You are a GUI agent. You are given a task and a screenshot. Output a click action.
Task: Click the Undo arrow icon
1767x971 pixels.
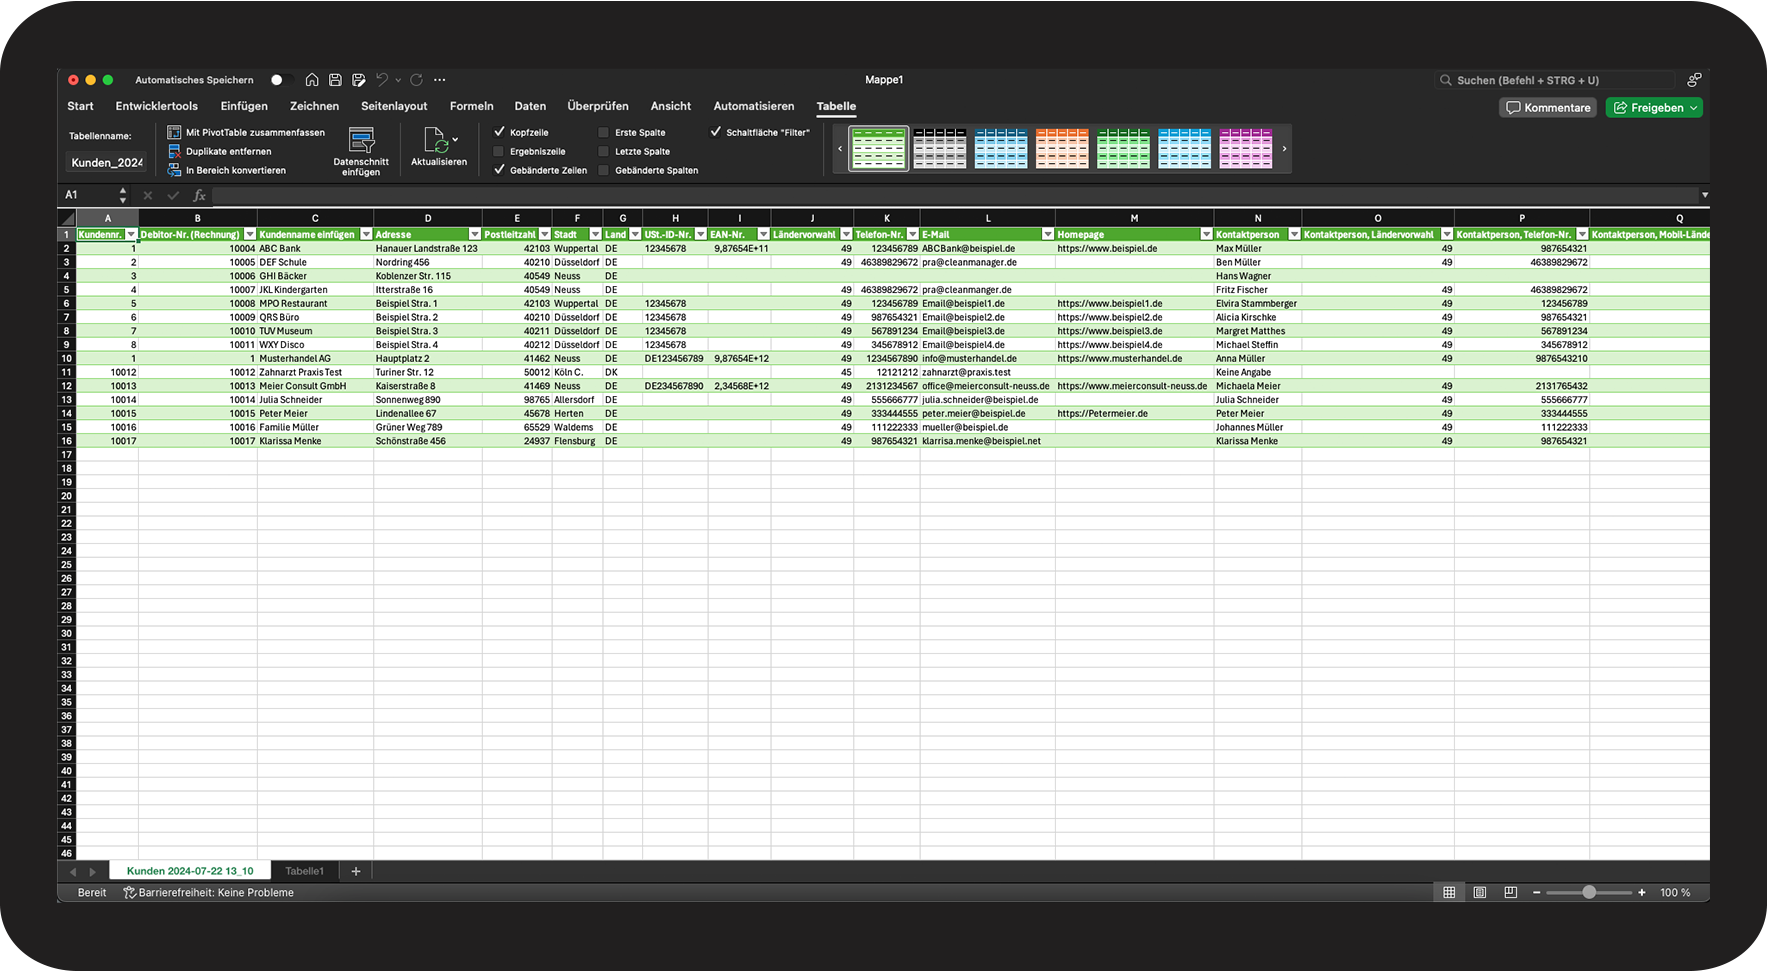click(x=381, y=80)
